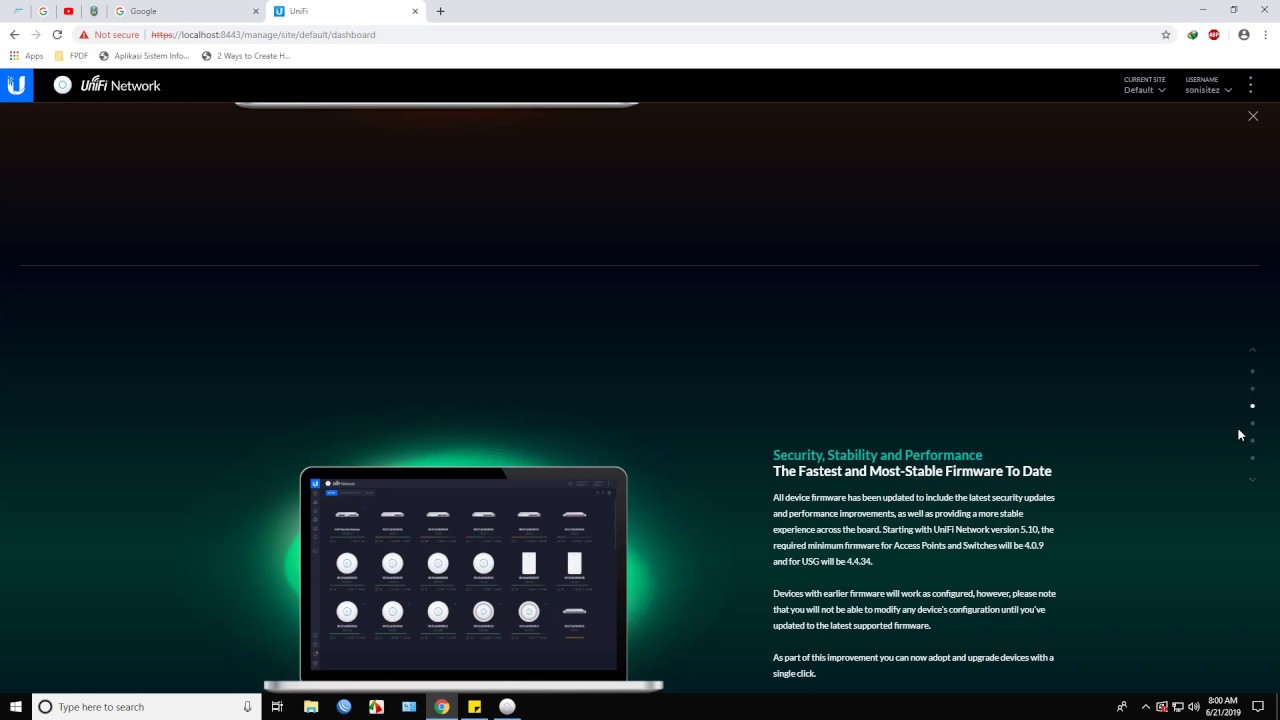Open the pinned green shield tab
This screenshot has height=720, width=1280.
[x=94, y=11]
